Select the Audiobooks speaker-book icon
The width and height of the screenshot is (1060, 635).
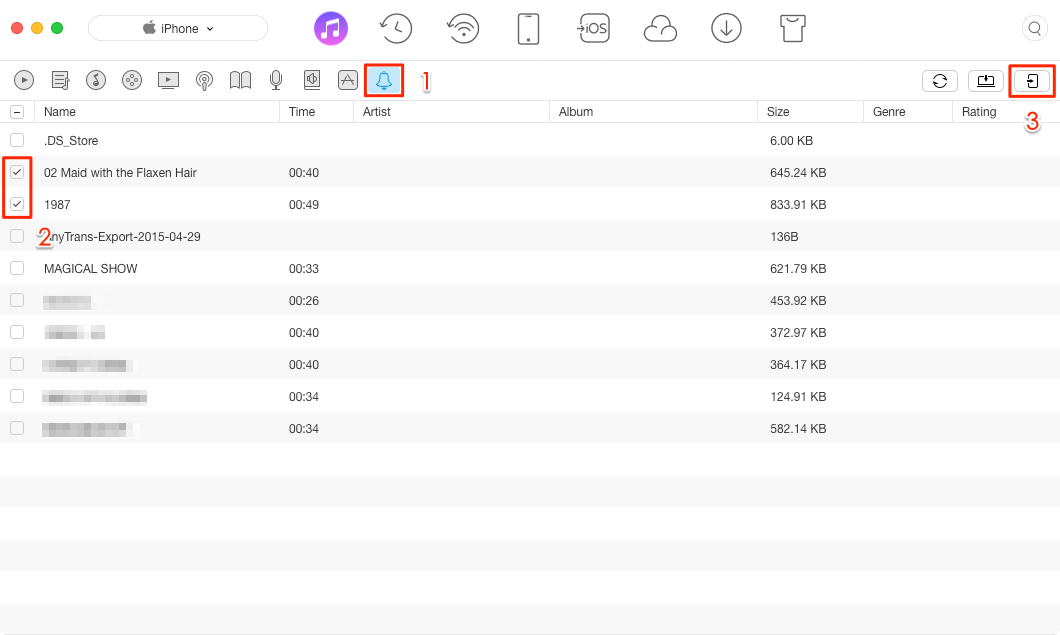tap(312, 80)
